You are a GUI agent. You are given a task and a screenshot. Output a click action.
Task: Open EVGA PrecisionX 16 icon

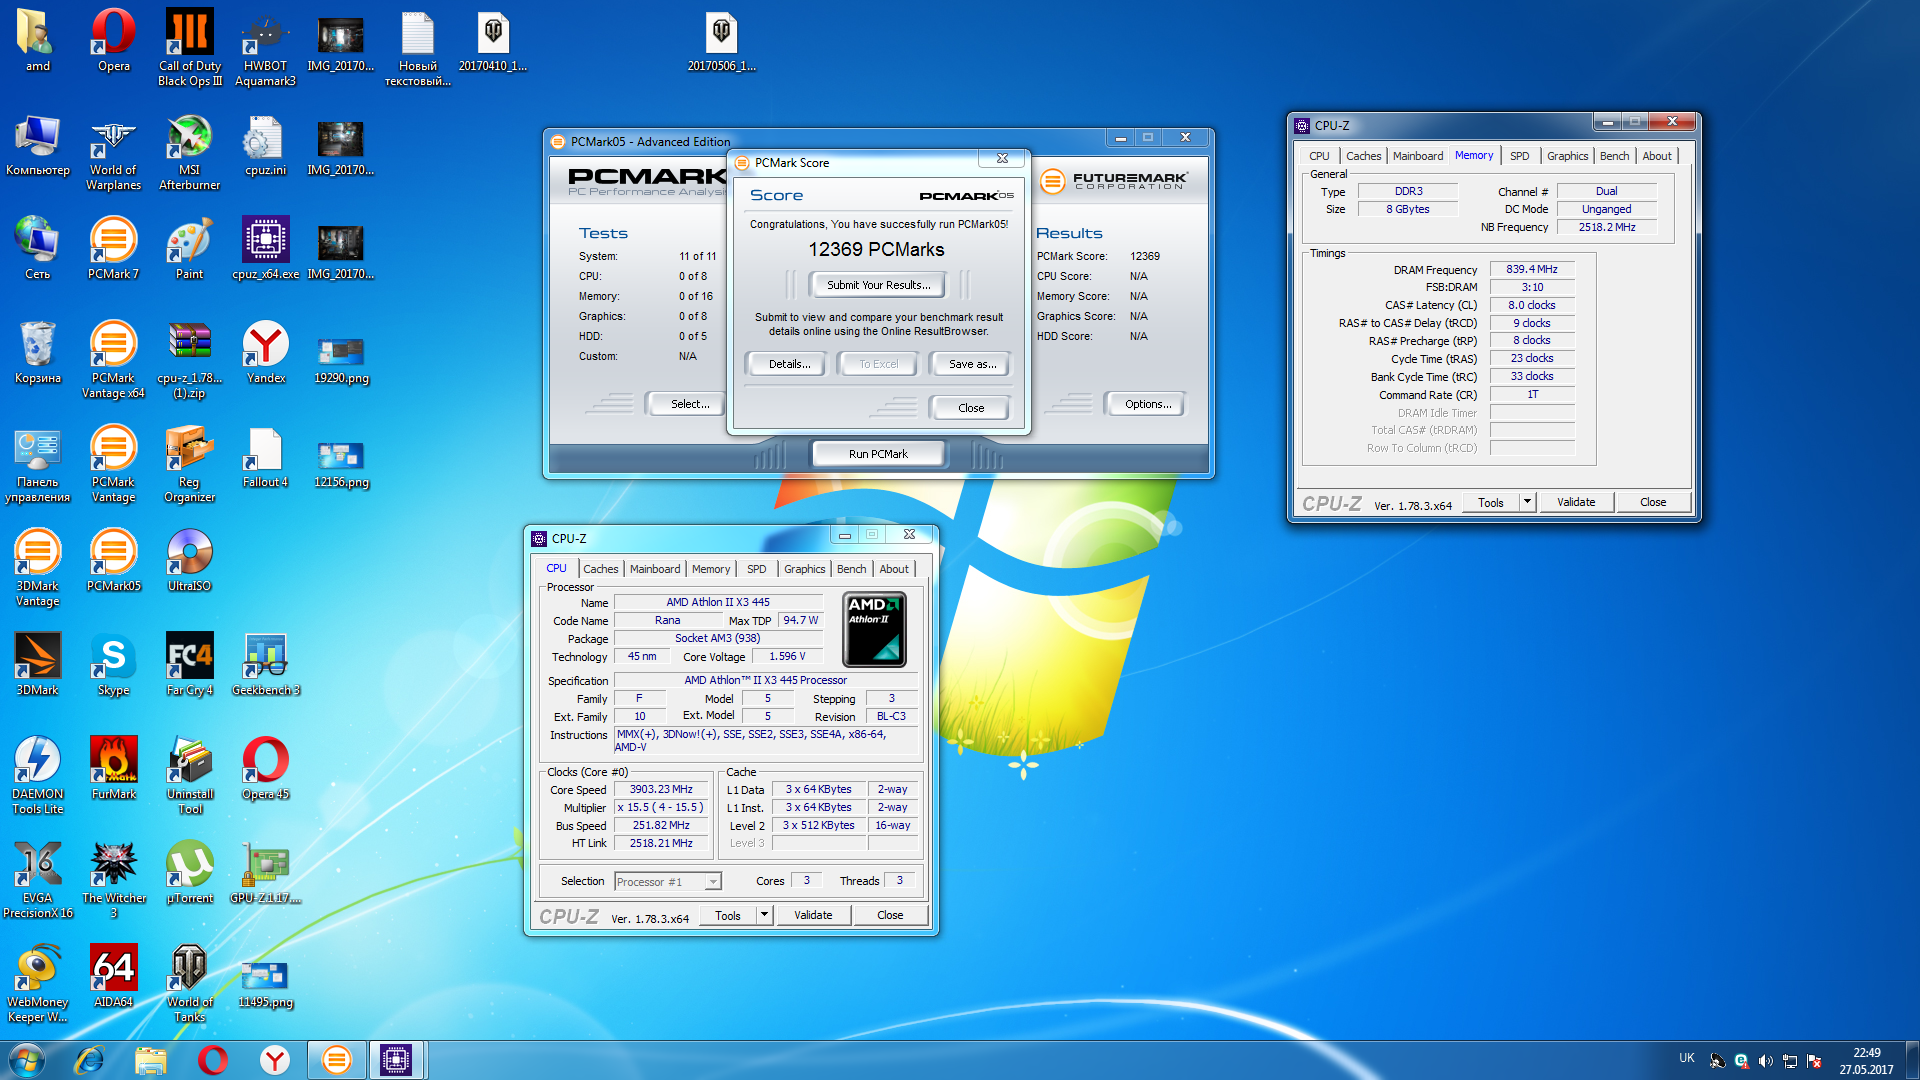[x=37, y=880]
